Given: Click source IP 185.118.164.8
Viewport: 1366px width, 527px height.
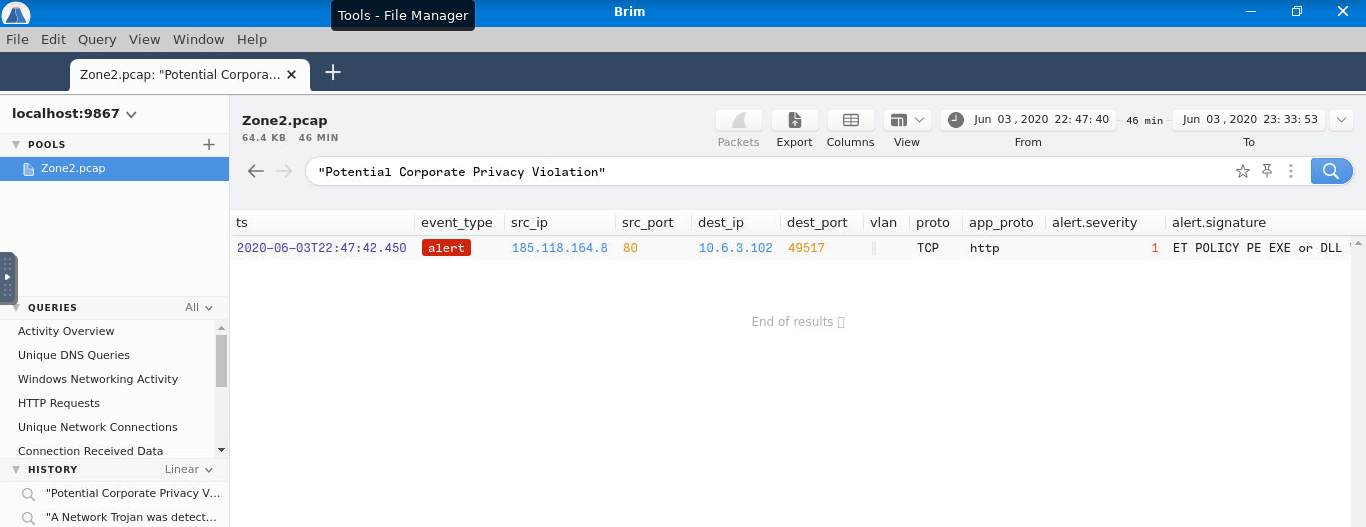Looking at the screenshot, I should [x=559, y=248].
